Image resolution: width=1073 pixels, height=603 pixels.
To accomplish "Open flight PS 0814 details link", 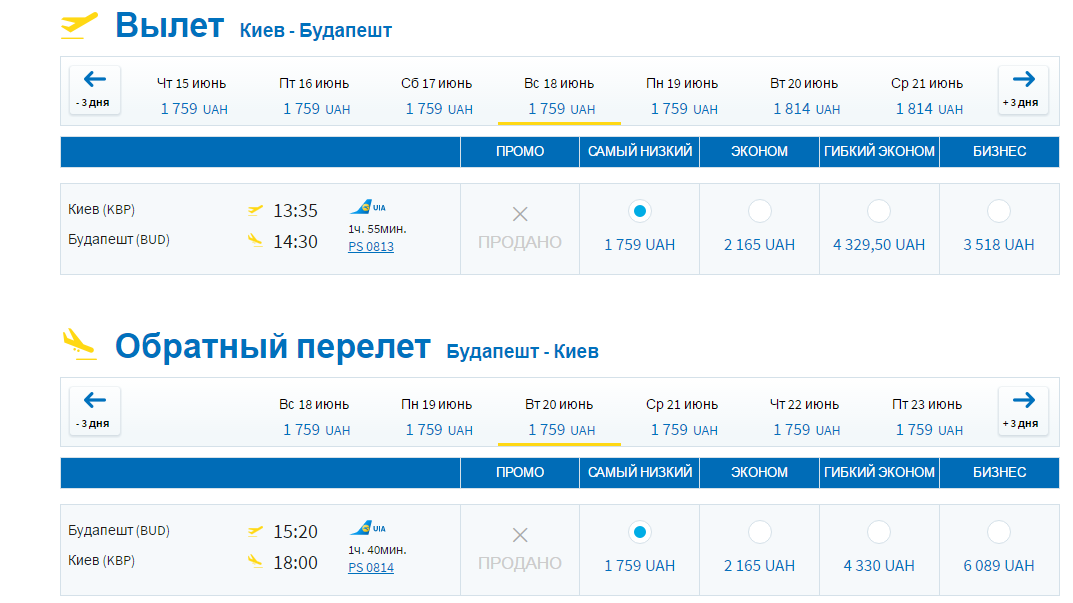I will 371,567.
